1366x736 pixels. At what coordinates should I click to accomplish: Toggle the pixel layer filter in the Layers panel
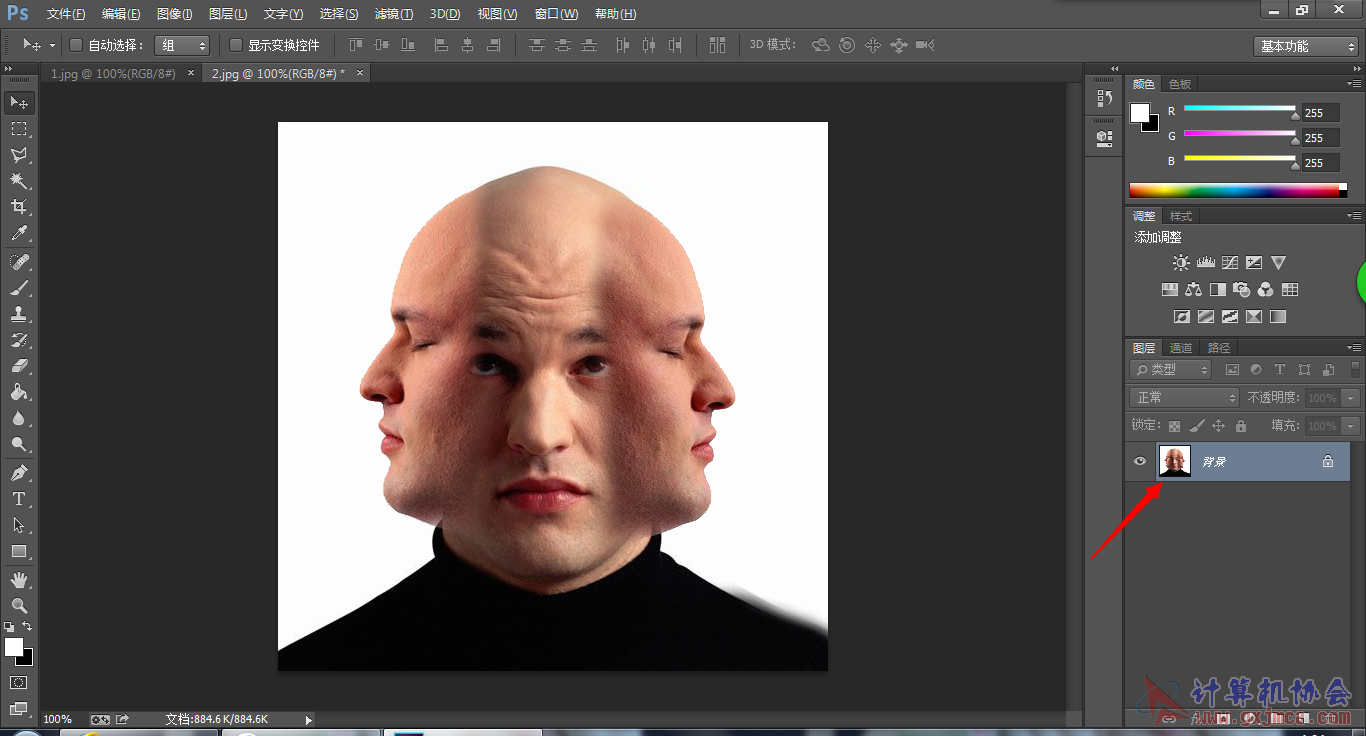(x=1232, y=370)
